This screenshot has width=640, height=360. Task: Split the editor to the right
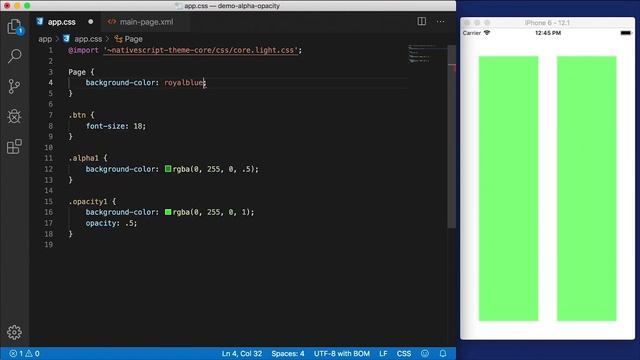(422, 21)
